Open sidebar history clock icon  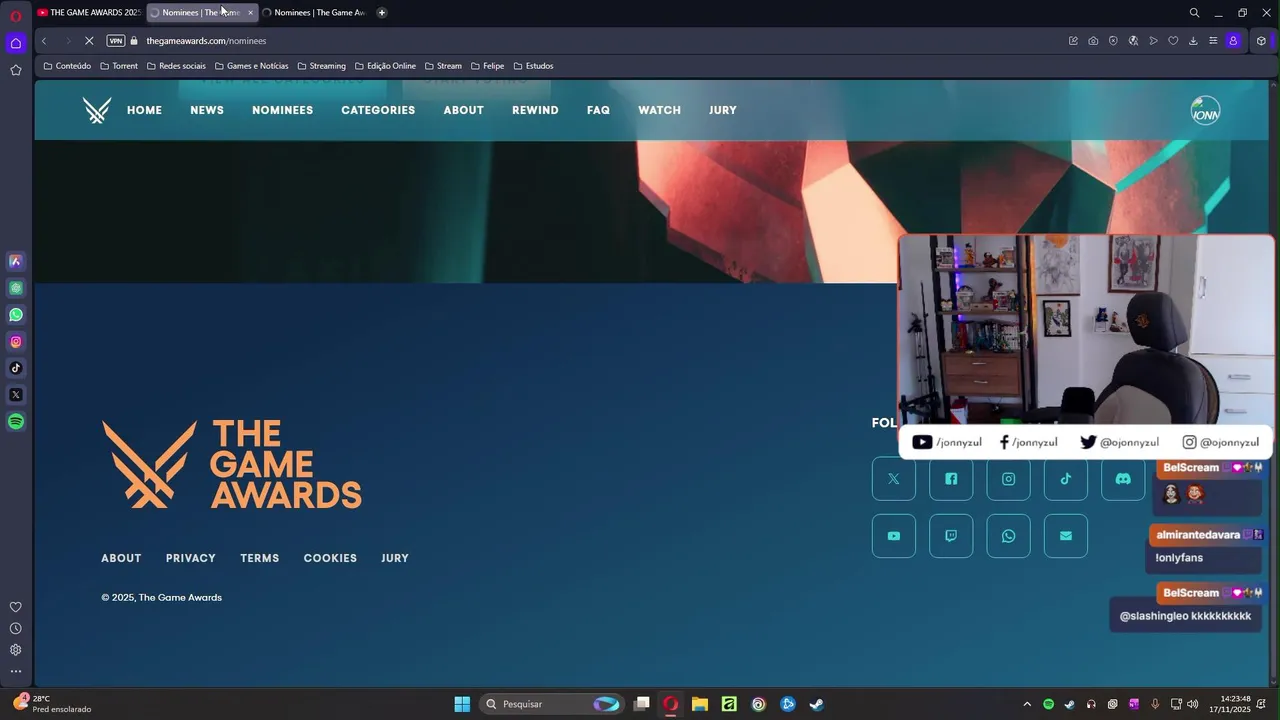click(16, 629)
